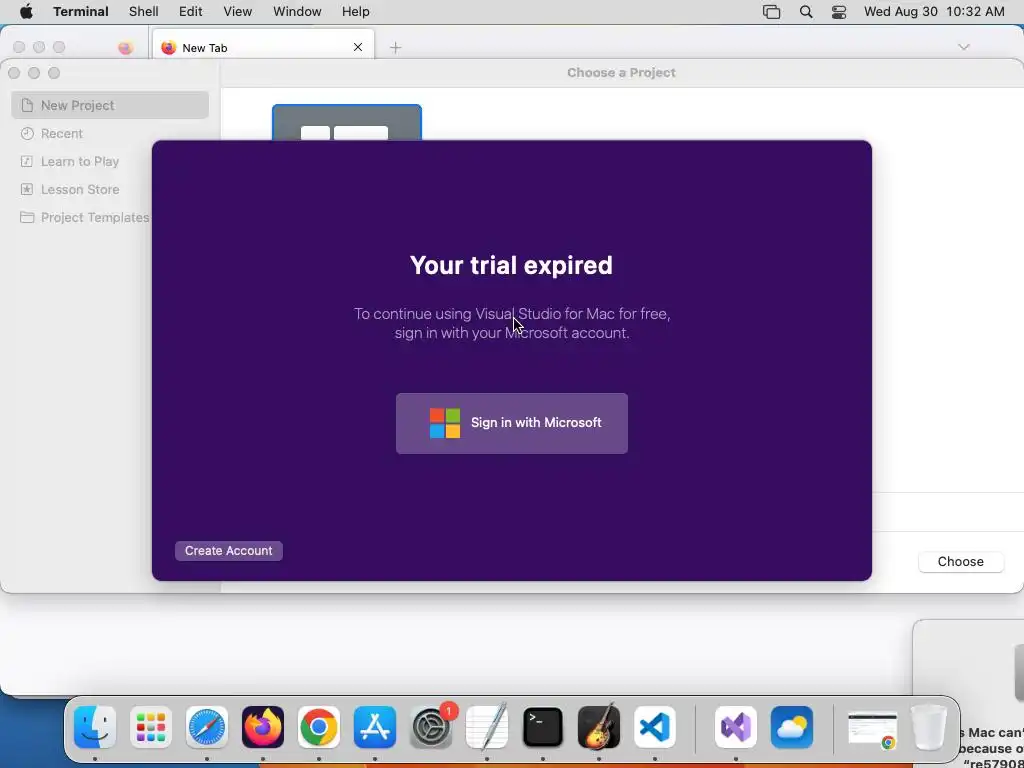Open Launchpad from the Dock
This screenshot has height=768, width=1024.
point(151,727)
